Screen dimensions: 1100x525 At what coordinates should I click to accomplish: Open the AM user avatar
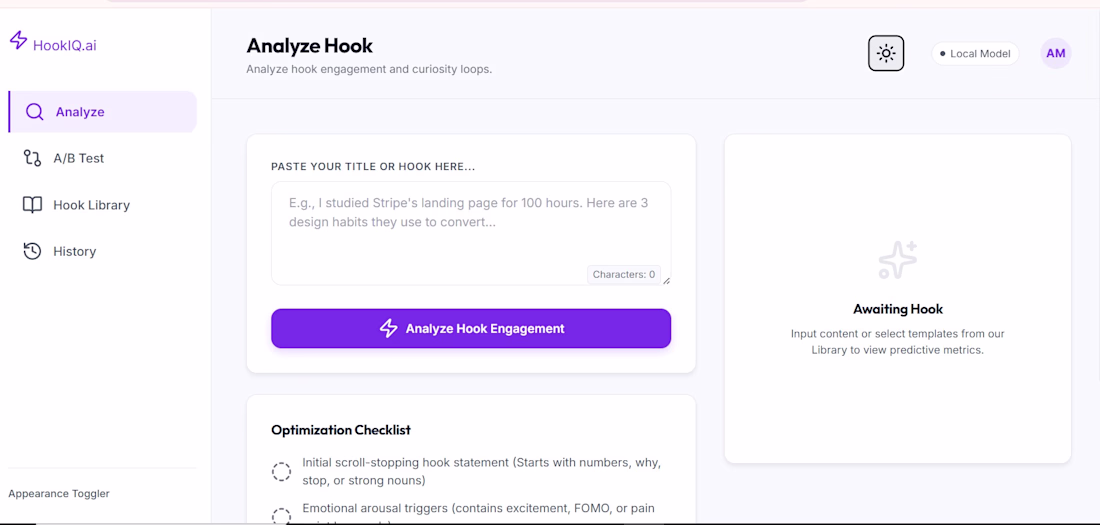click(1056, 53)
